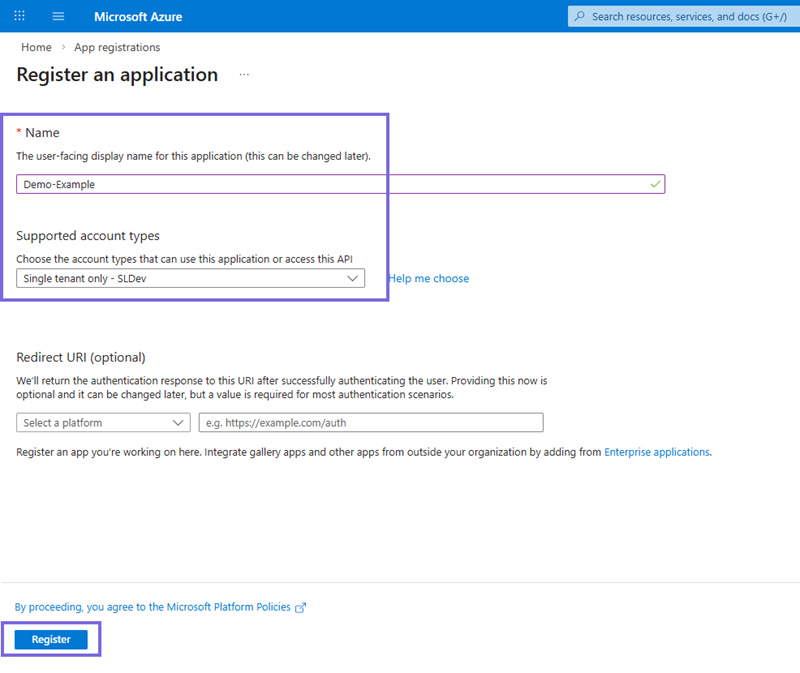Open the Select a platform dropdown

[x=103, y=422]
